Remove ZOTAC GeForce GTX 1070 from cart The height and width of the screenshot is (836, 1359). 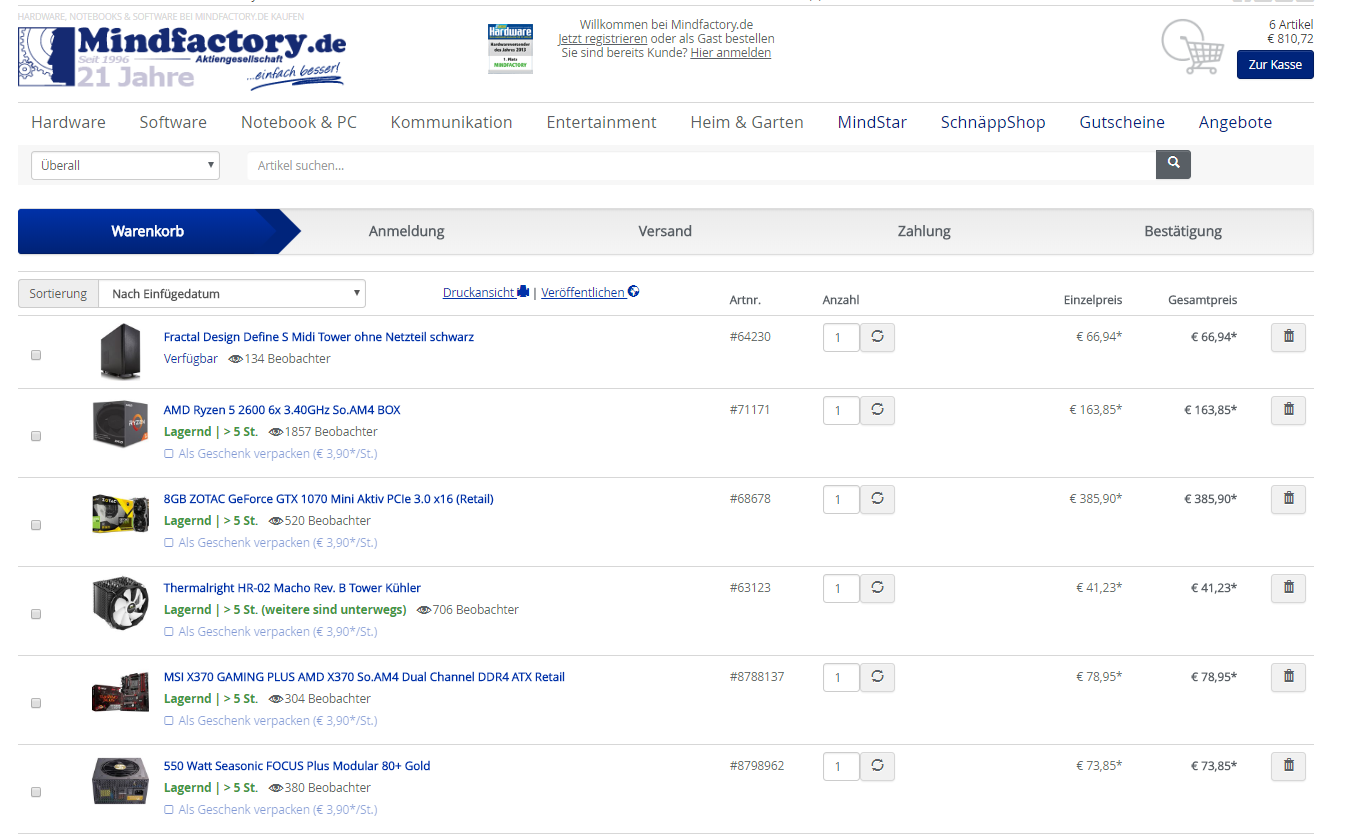tap(1288, 499)
